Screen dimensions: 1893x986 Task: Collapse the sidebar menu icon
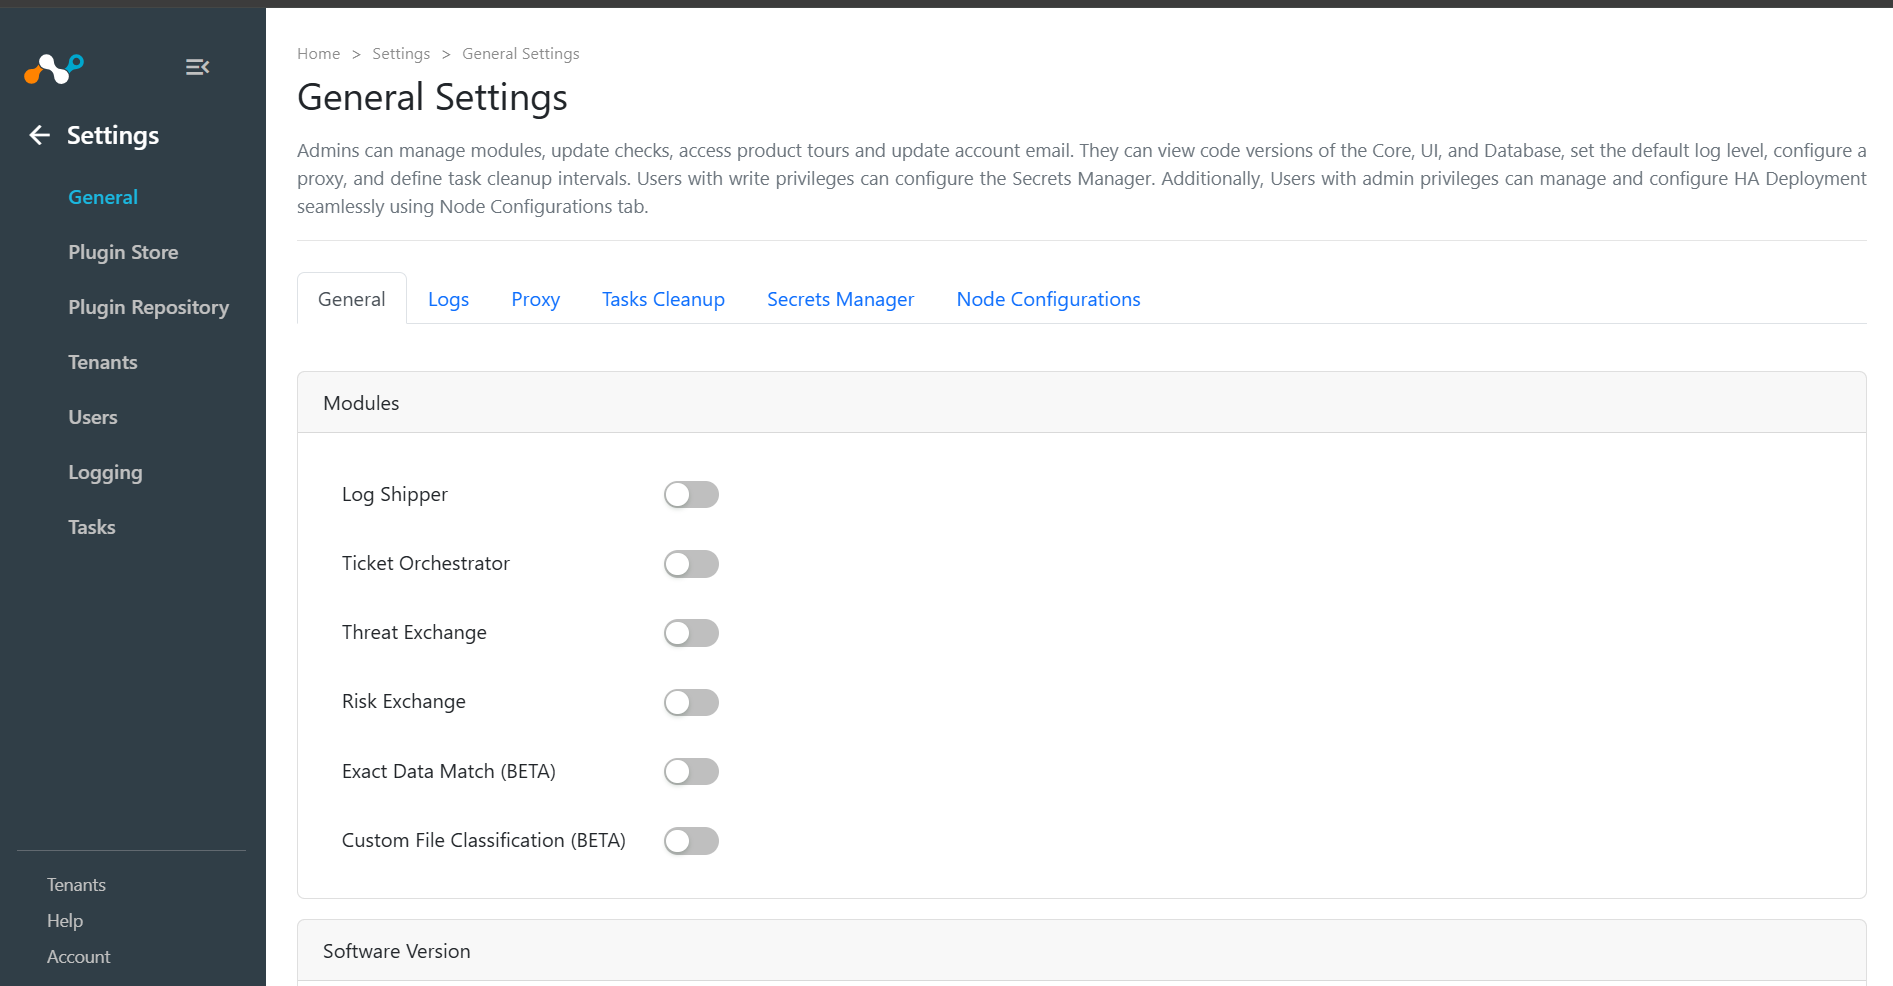[197, 67]
